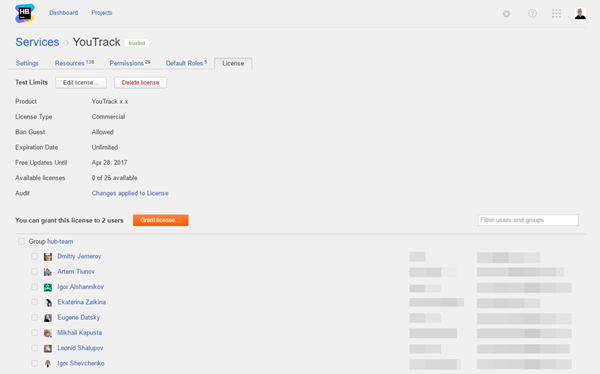Open the Hub logo home icon
This screenshot has height=374, width=600.
coord(25,13)
